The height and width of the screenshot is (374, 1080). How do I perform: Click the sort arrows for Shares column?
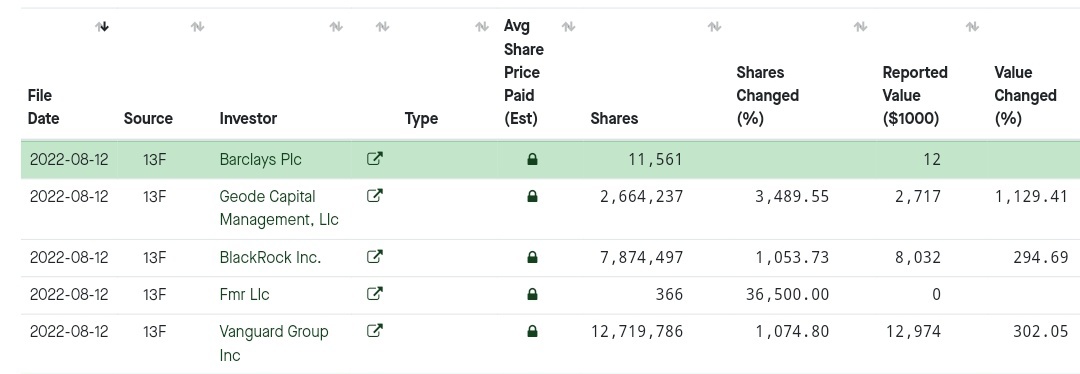point(714,27)
